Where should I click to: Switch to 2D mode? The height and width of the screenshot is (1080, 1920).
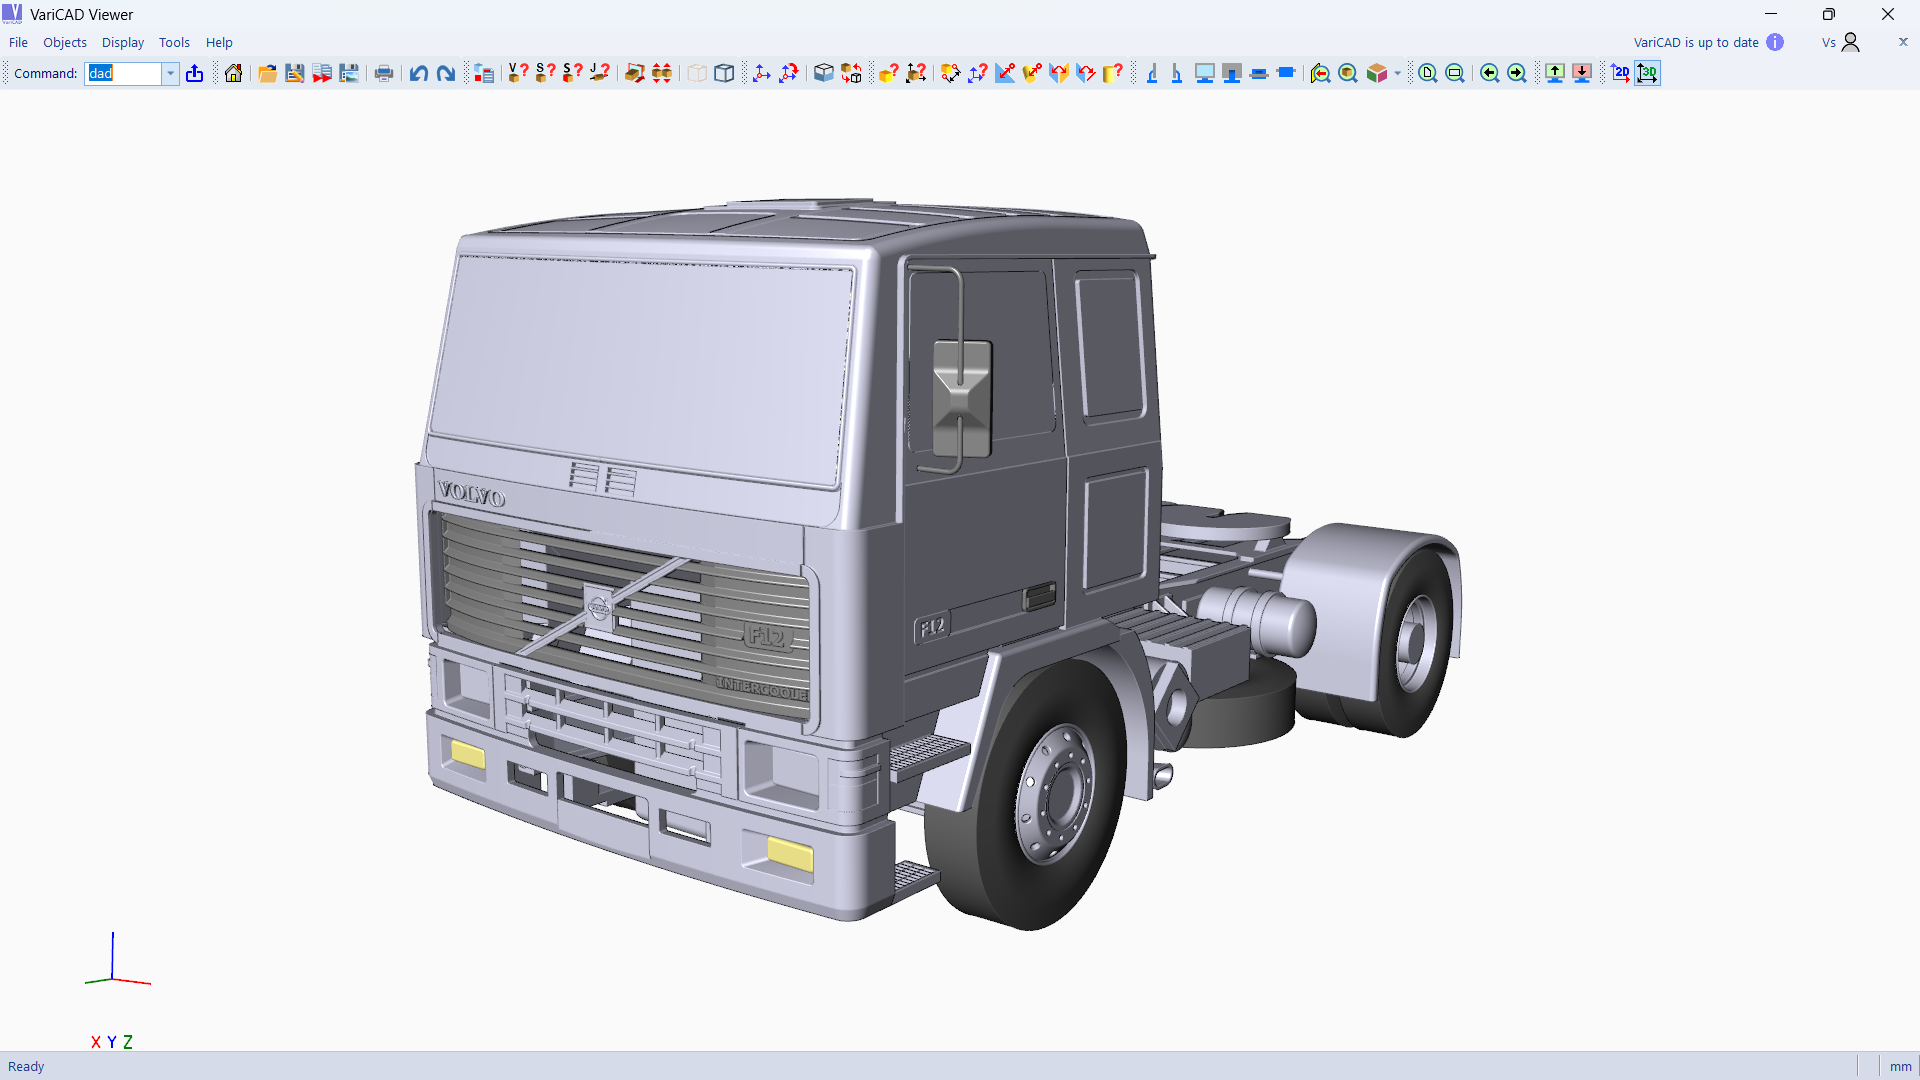click(x=1621, y=73)
